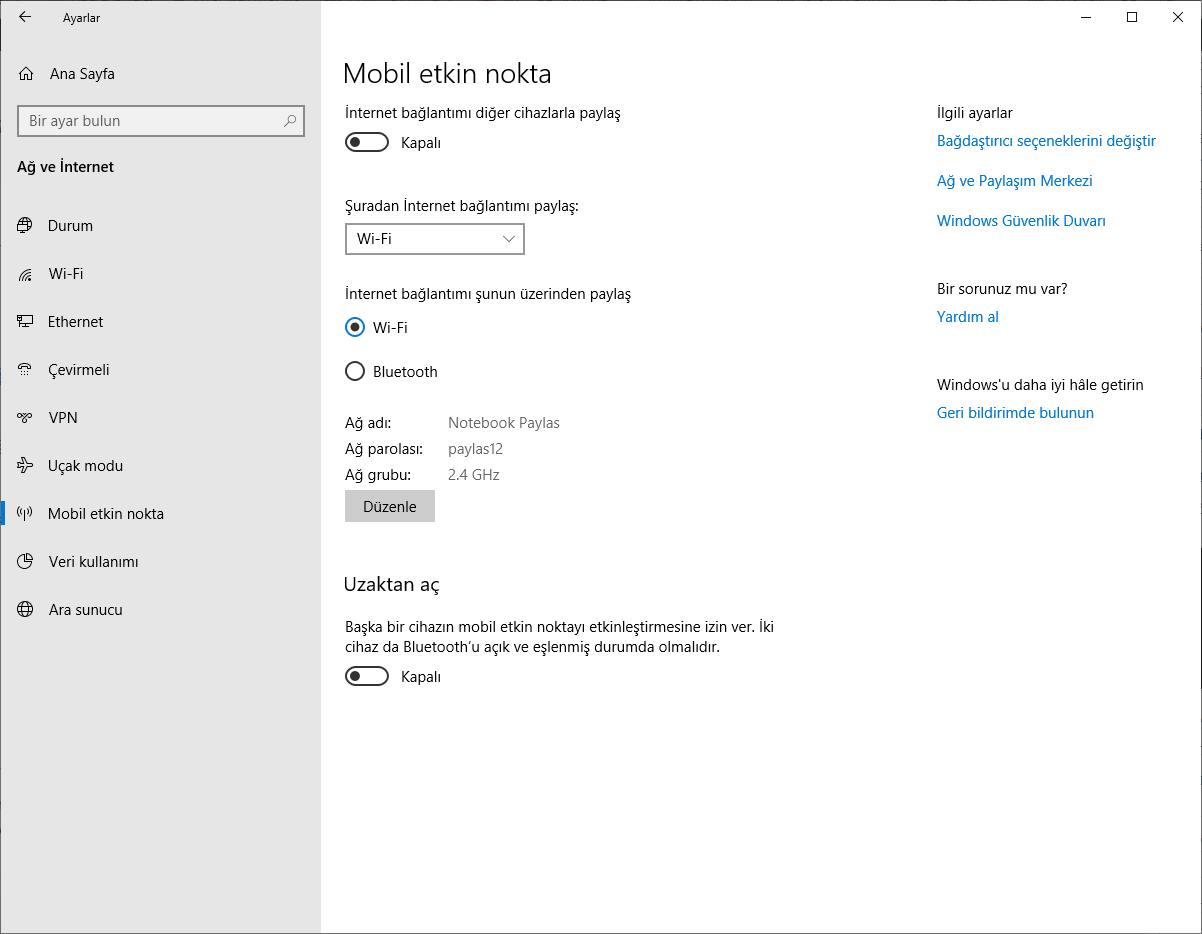Open Windows Güvenlik Duvarı link
This screenshot has width=1202, height=934.
tap(1020, 220)
